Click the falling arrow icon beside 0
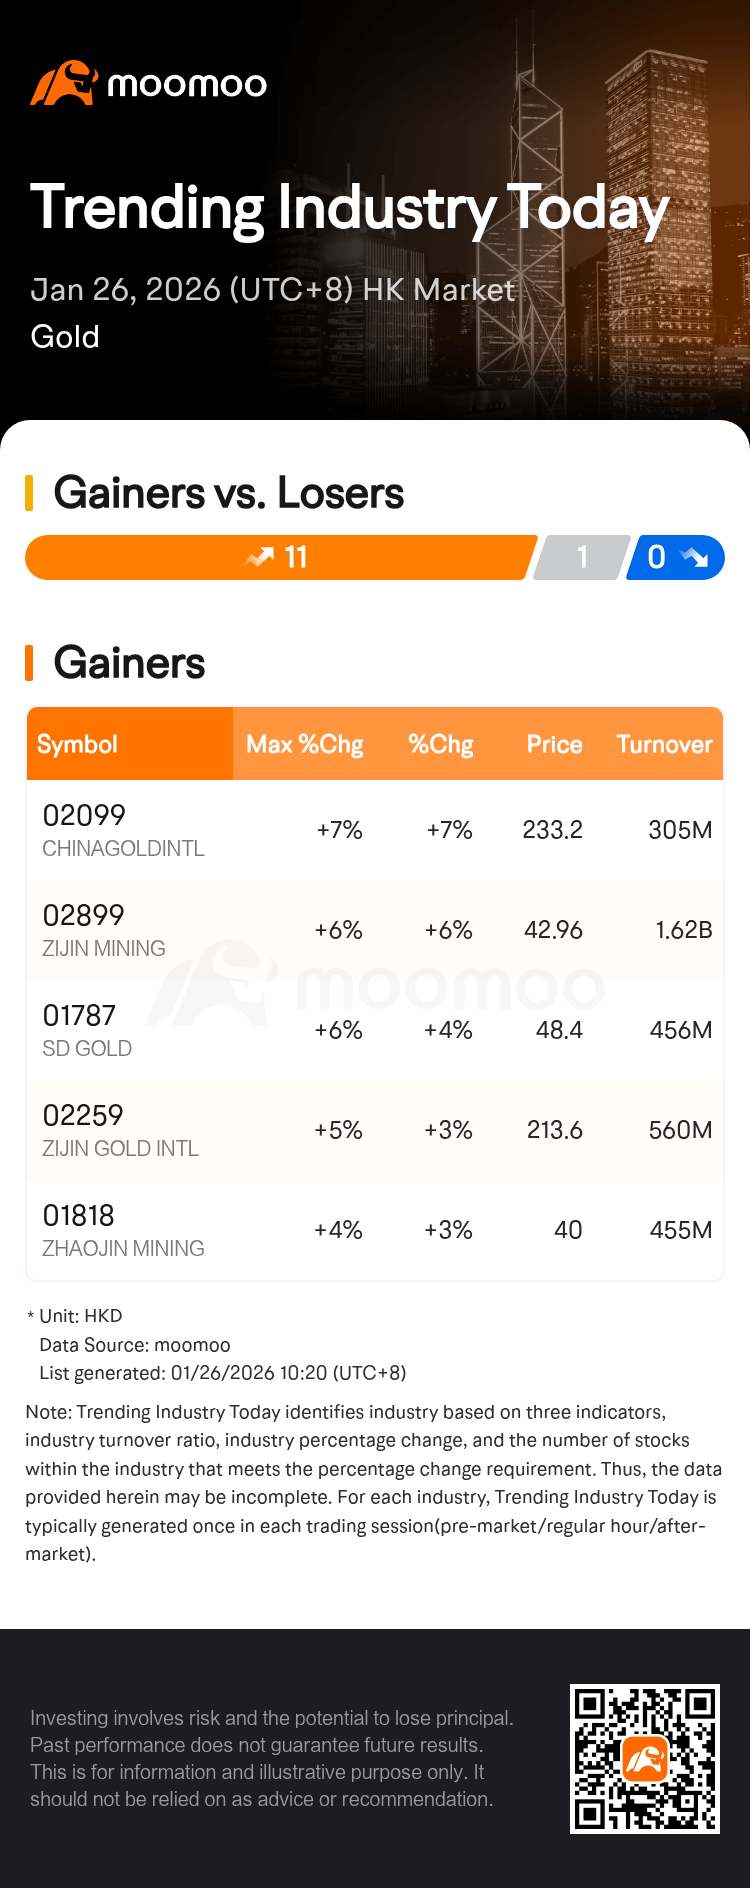 tap(693, 557)
